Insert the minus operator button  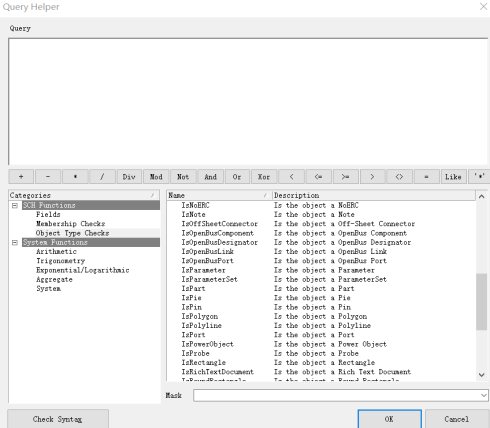(48, 177)
